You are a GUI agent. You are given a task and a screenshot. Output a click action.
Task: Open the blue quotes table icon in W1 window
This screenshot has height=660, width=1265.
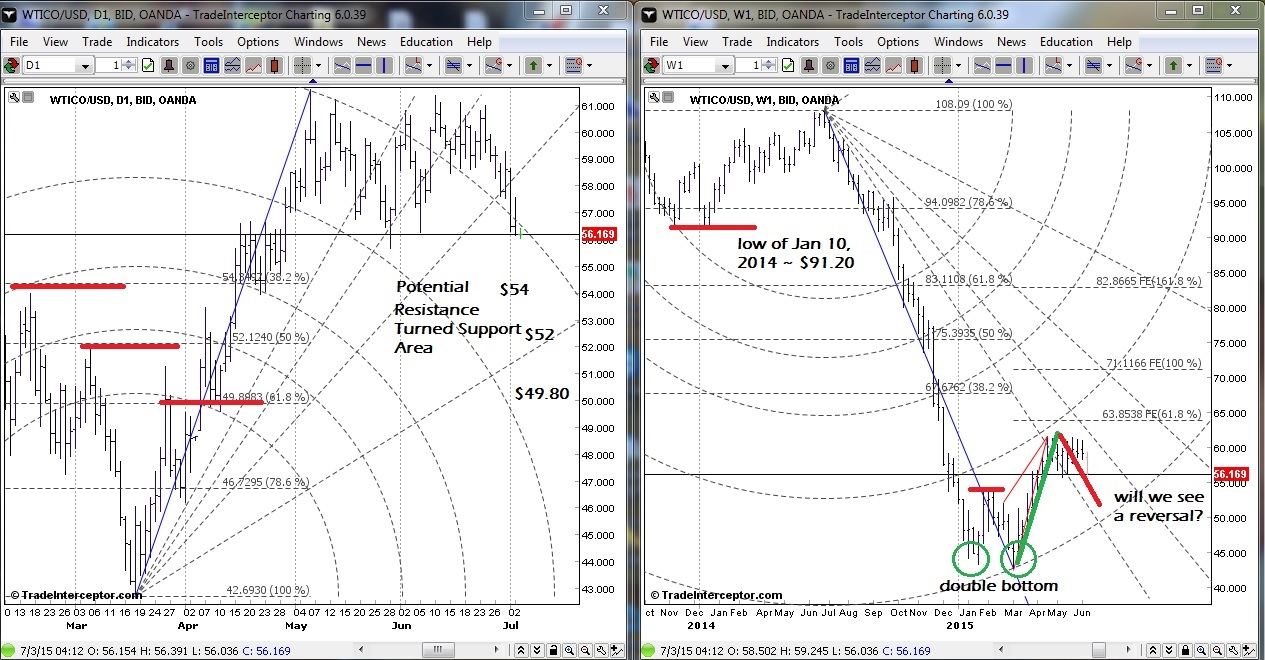click(x=851, y=65)
